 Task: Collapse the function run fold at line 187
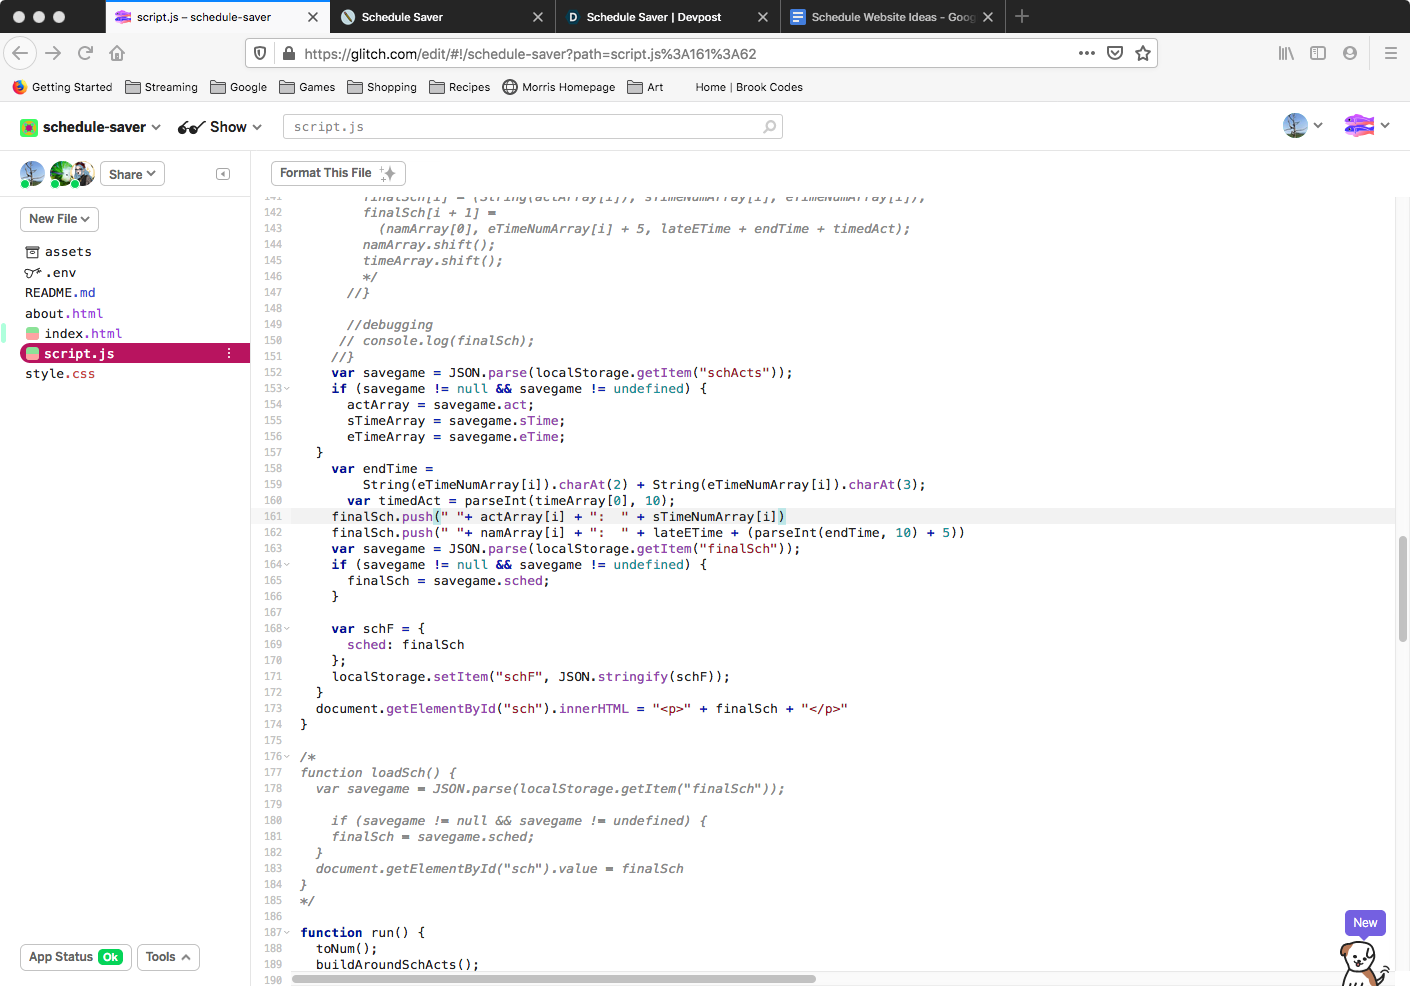(287, 933)
